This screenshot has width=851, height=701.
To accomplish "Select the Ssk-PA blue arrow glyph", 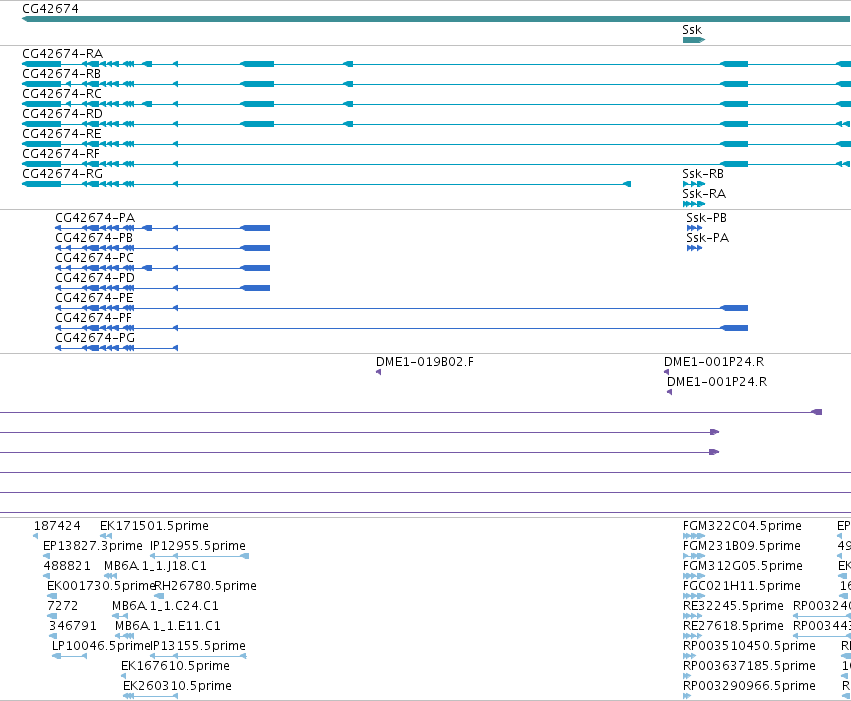I will (x=694, y=248).
